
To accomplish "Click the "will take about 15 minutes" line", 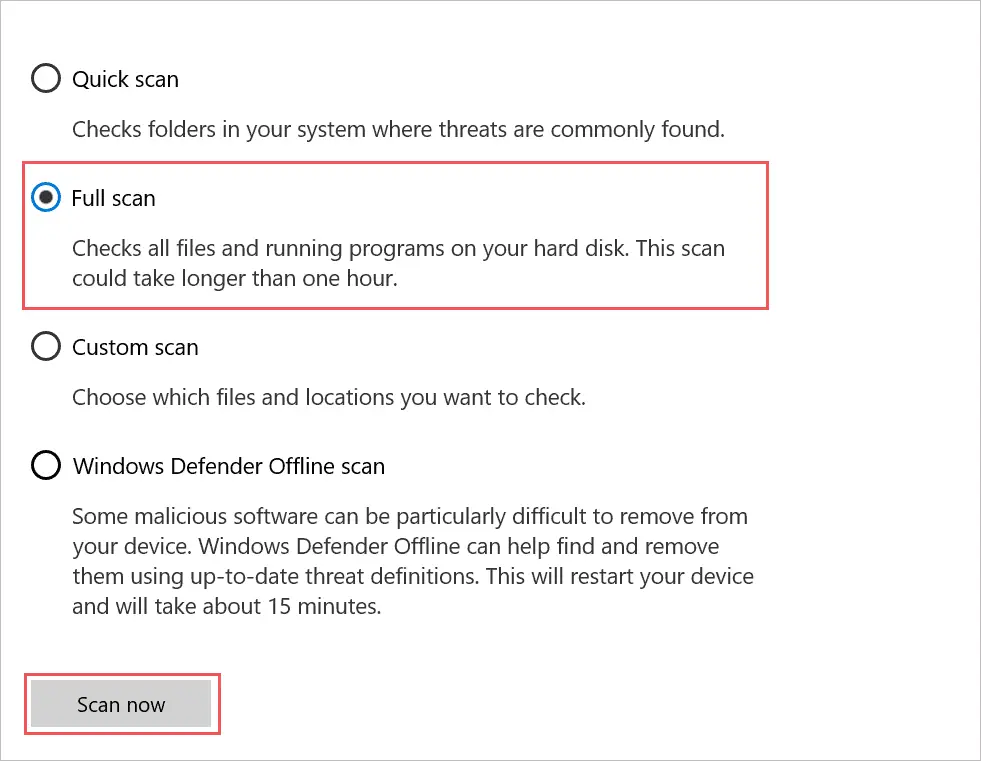I will (x=249, y=607).
